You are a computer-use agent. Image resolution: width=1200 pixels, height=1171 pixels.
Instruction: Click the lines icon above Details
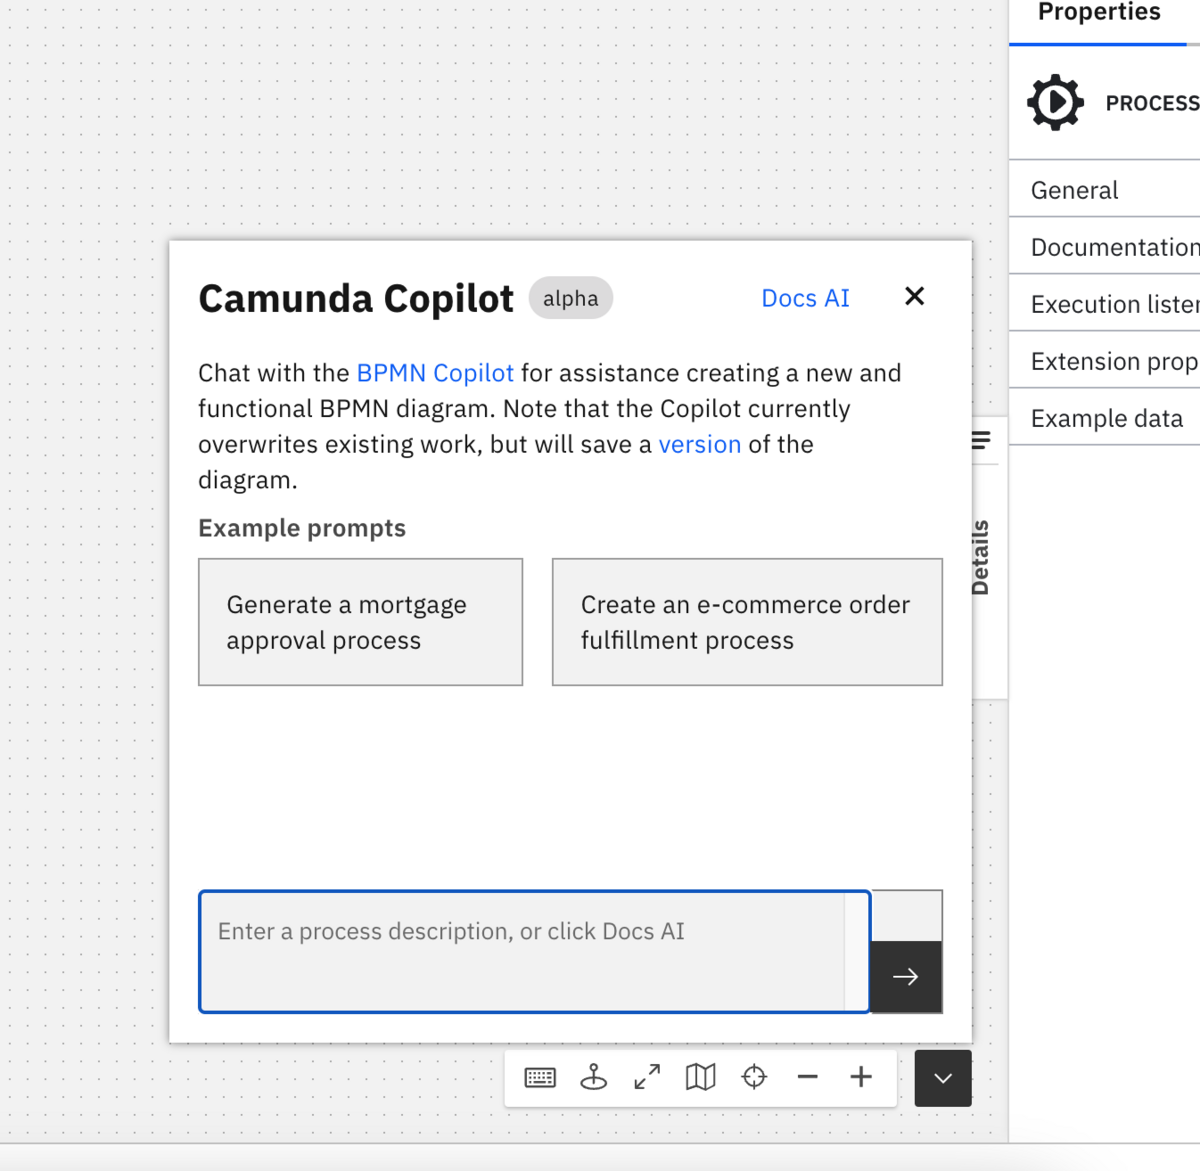tap(981, 440)
